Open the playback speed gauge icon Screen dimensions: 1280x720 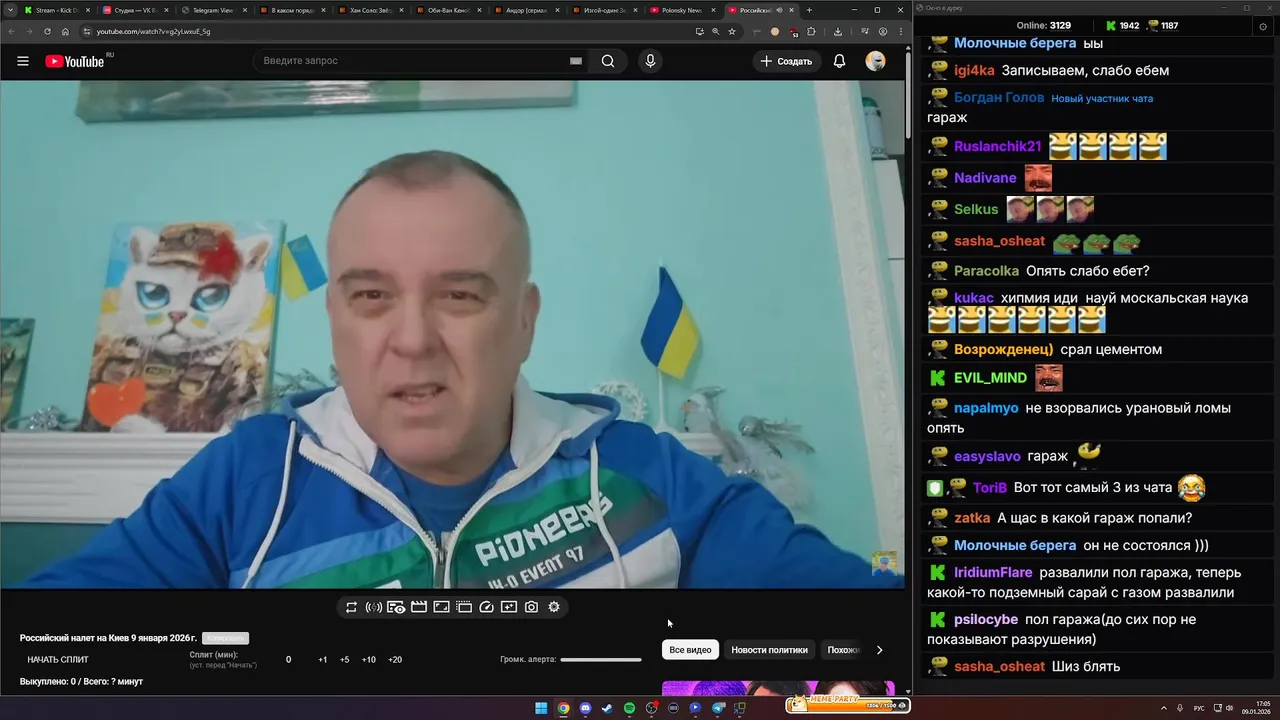(x=487, y=607)
